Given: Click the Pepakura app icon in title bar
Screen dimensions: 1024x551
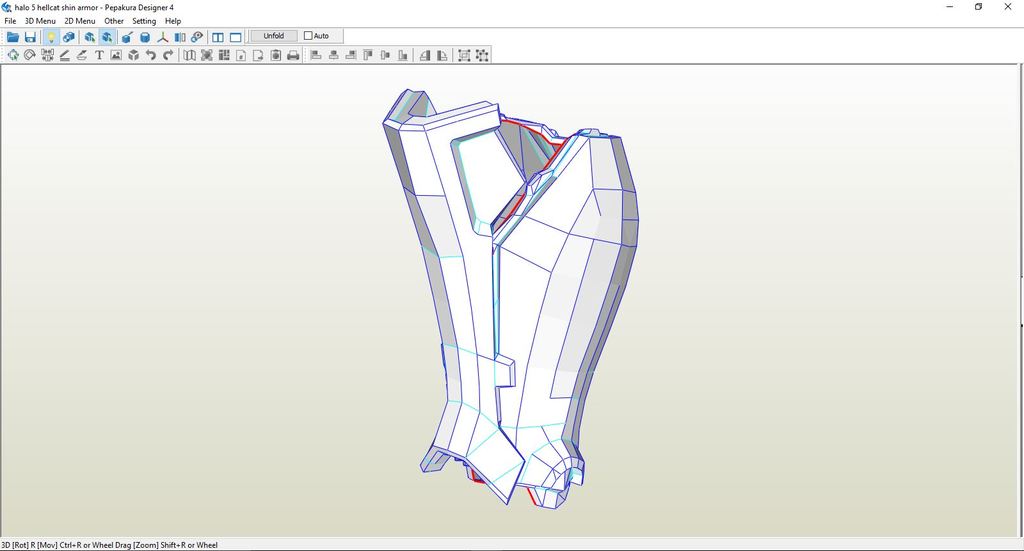Looking at the screenshot, I should pyautogui.click(x=7, y=7).
